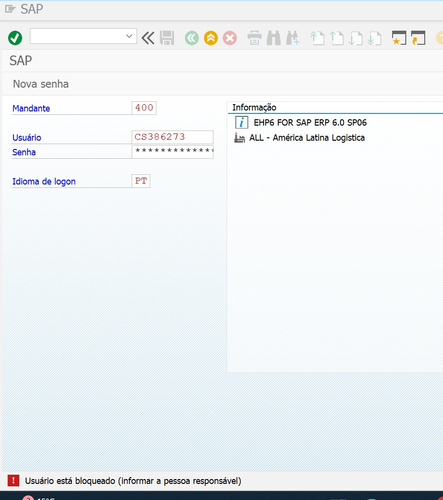Click the red error exclamation icon in status bar
The height and width of the screenshot is (500, 443).
13,480
